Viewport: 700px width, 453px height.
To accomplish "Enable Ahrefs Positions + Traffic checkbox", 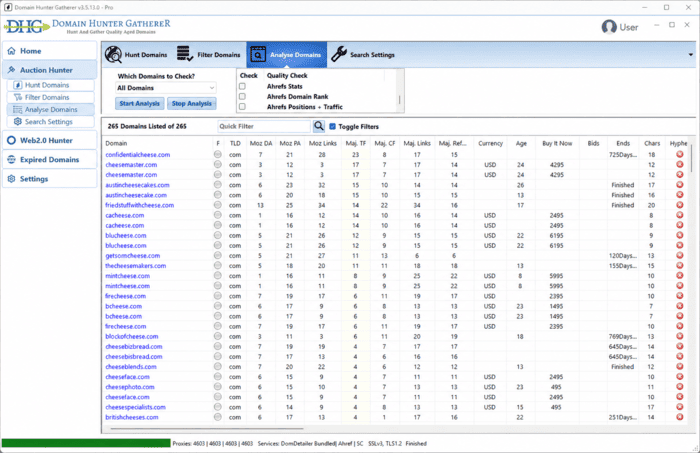I will (x=242, y=107).
